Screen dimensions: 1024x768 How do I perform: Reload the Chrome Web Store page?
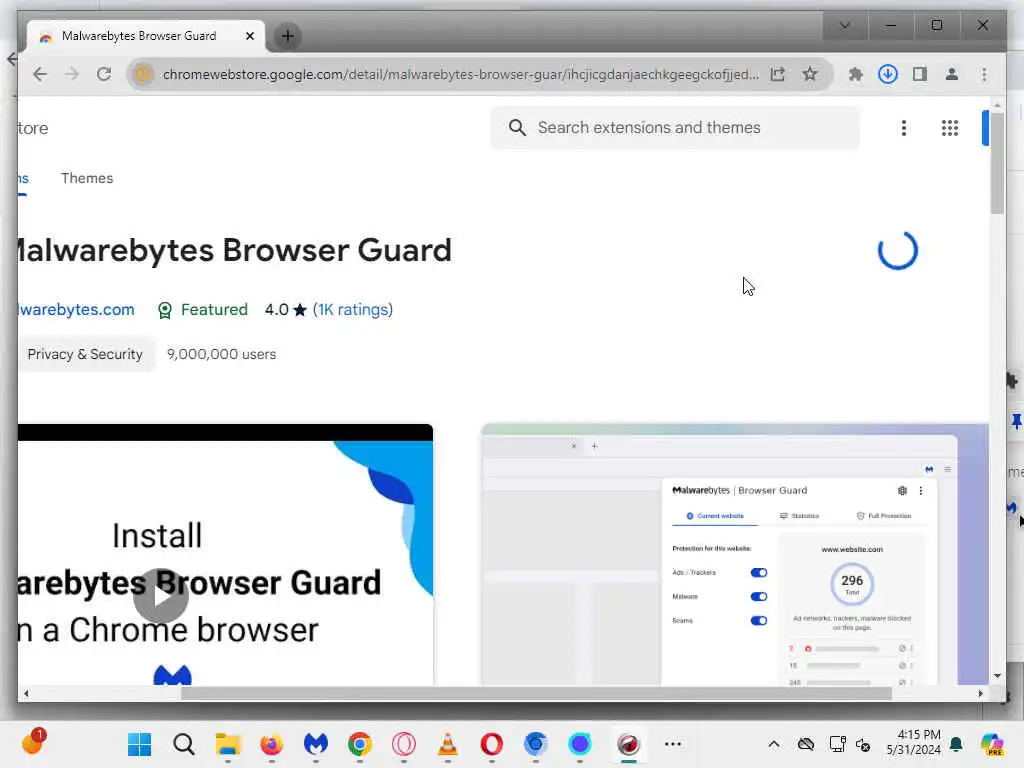coord(104,74)
